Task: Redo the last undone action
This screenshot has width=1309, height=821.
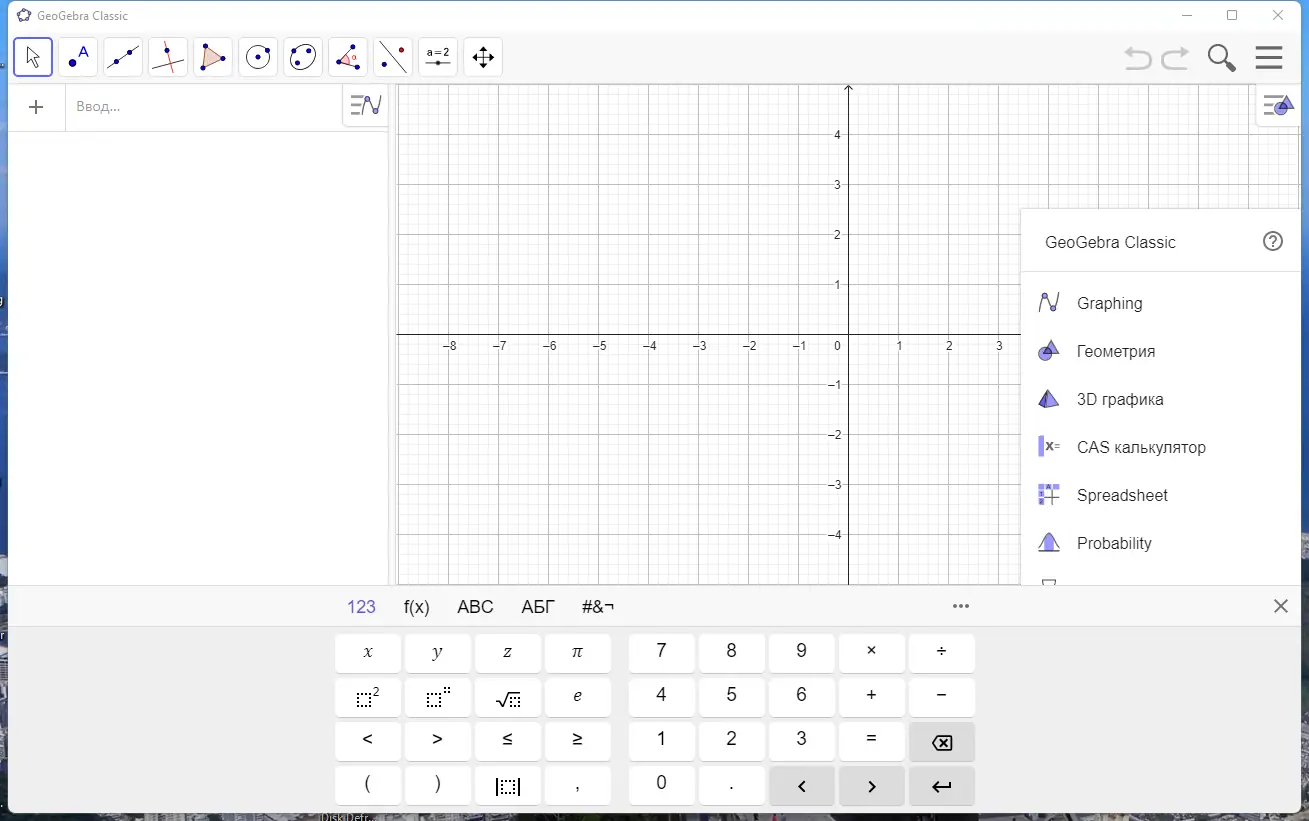Action: tap(1175, 58)
